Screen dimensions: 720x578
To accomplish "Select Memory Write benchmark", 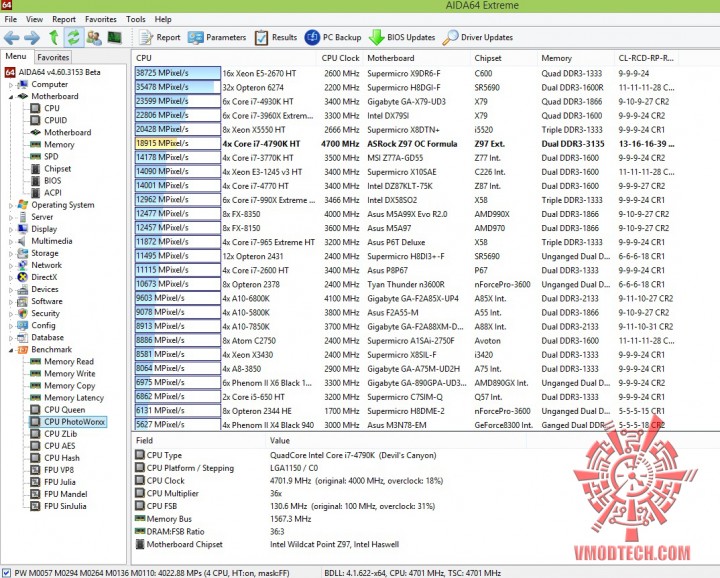I will 63,373.
